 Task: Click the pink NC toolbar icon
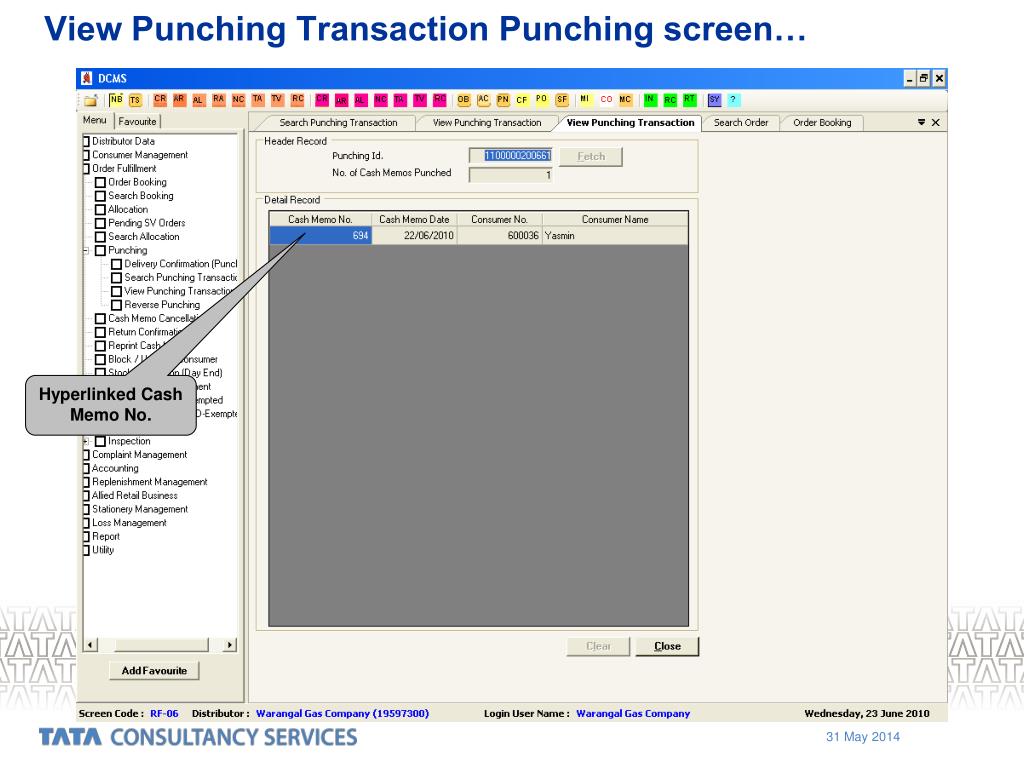pos(381,99)
